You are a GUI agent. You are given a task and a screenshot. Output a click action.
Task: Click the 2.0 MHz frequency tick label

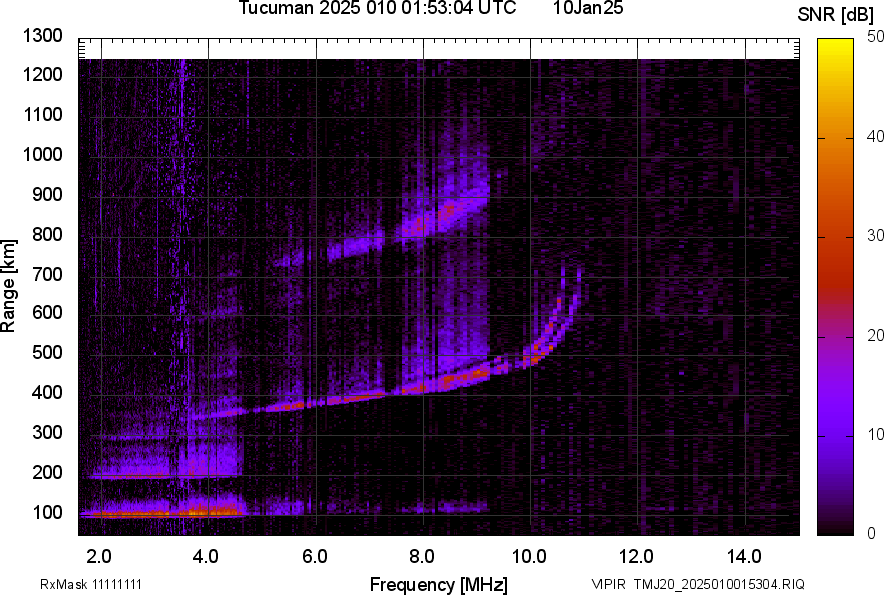pos(99,555)
